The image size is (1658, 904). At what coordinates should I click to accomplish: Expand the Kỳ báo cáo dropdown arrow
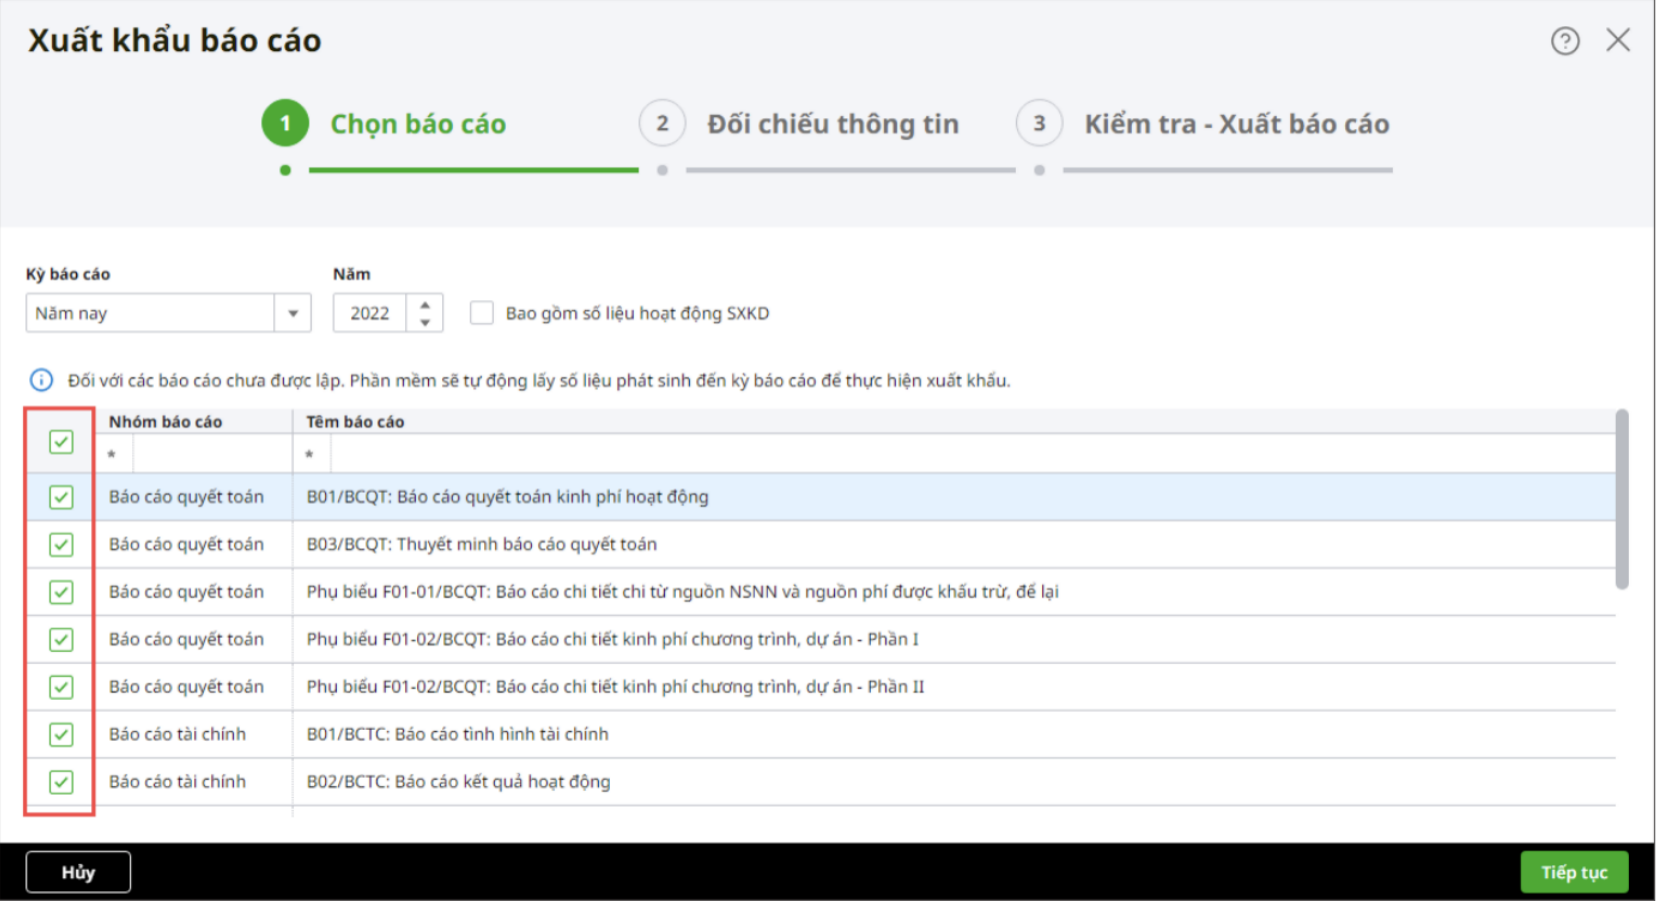coord(293,313)
